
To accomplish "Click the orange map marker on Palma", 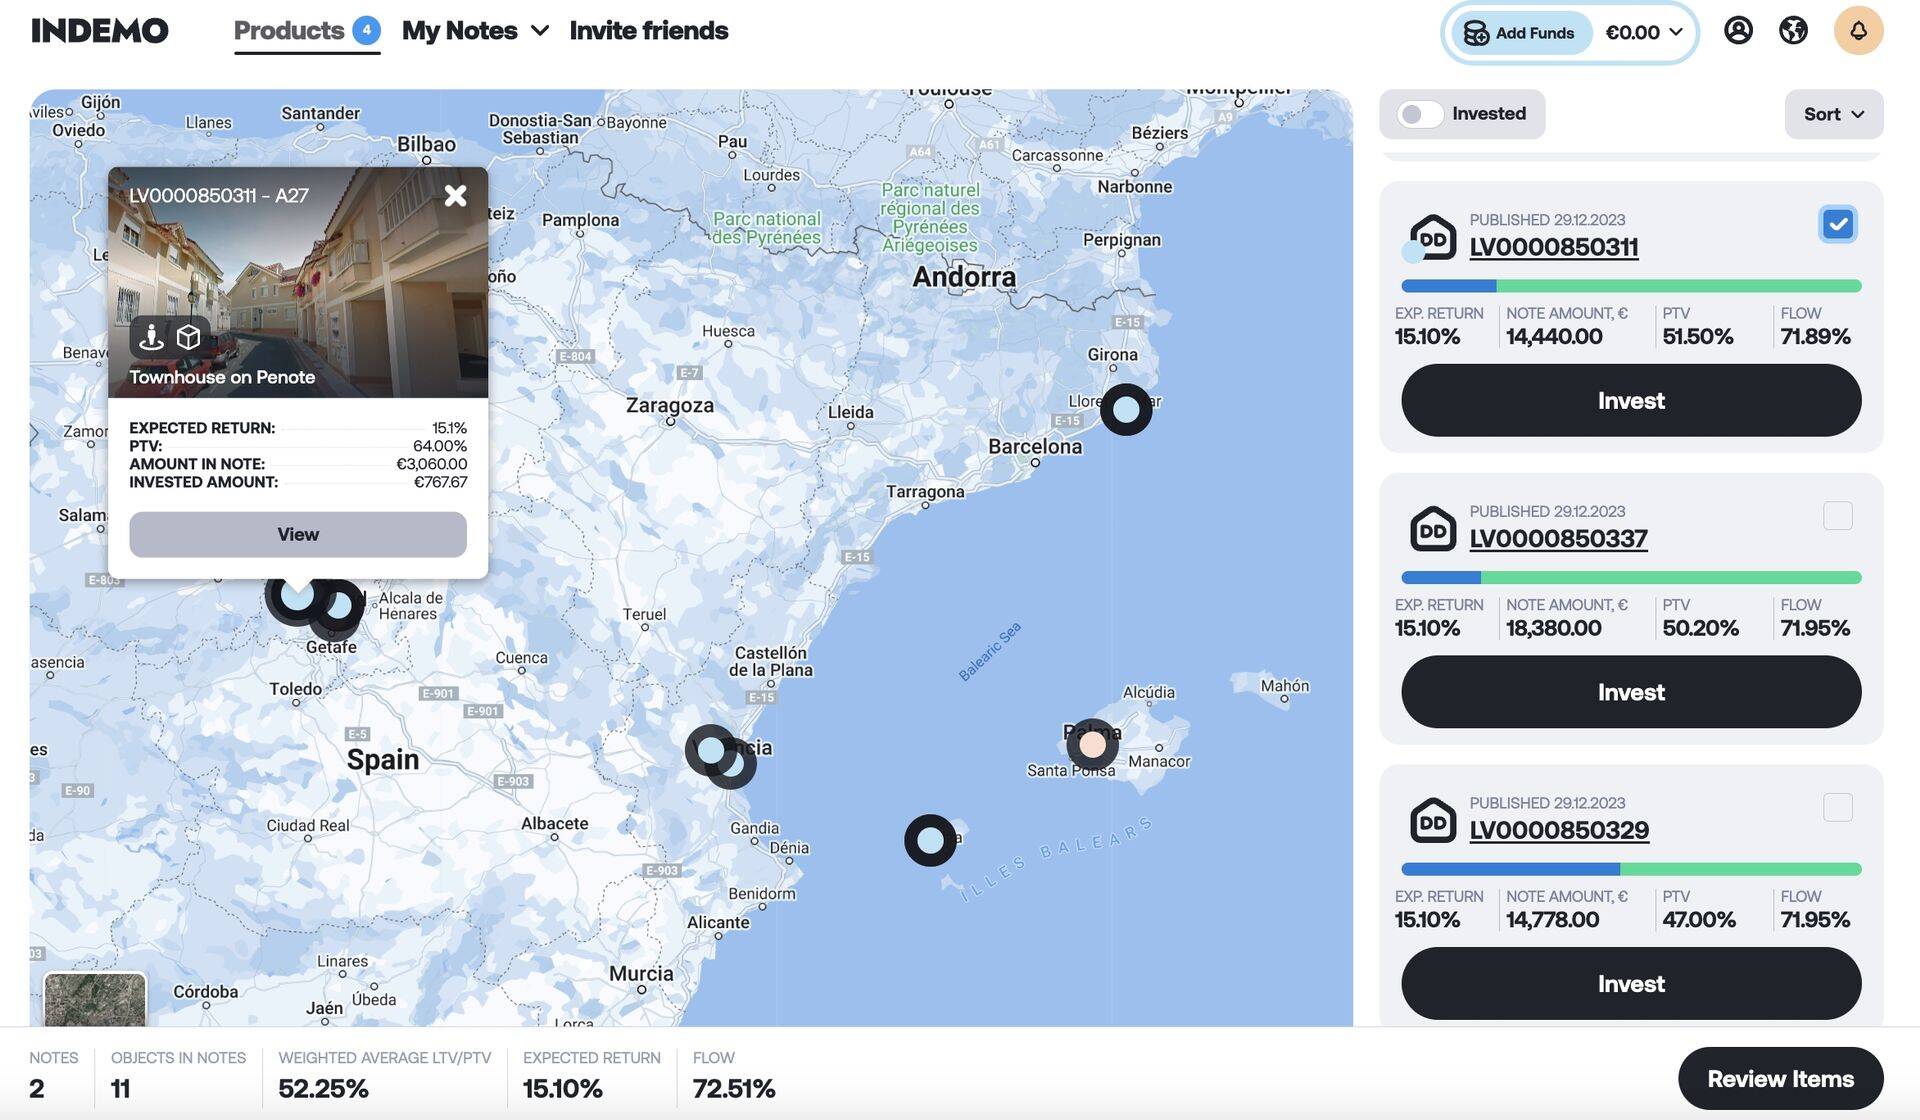I will tap(1092, 744).
